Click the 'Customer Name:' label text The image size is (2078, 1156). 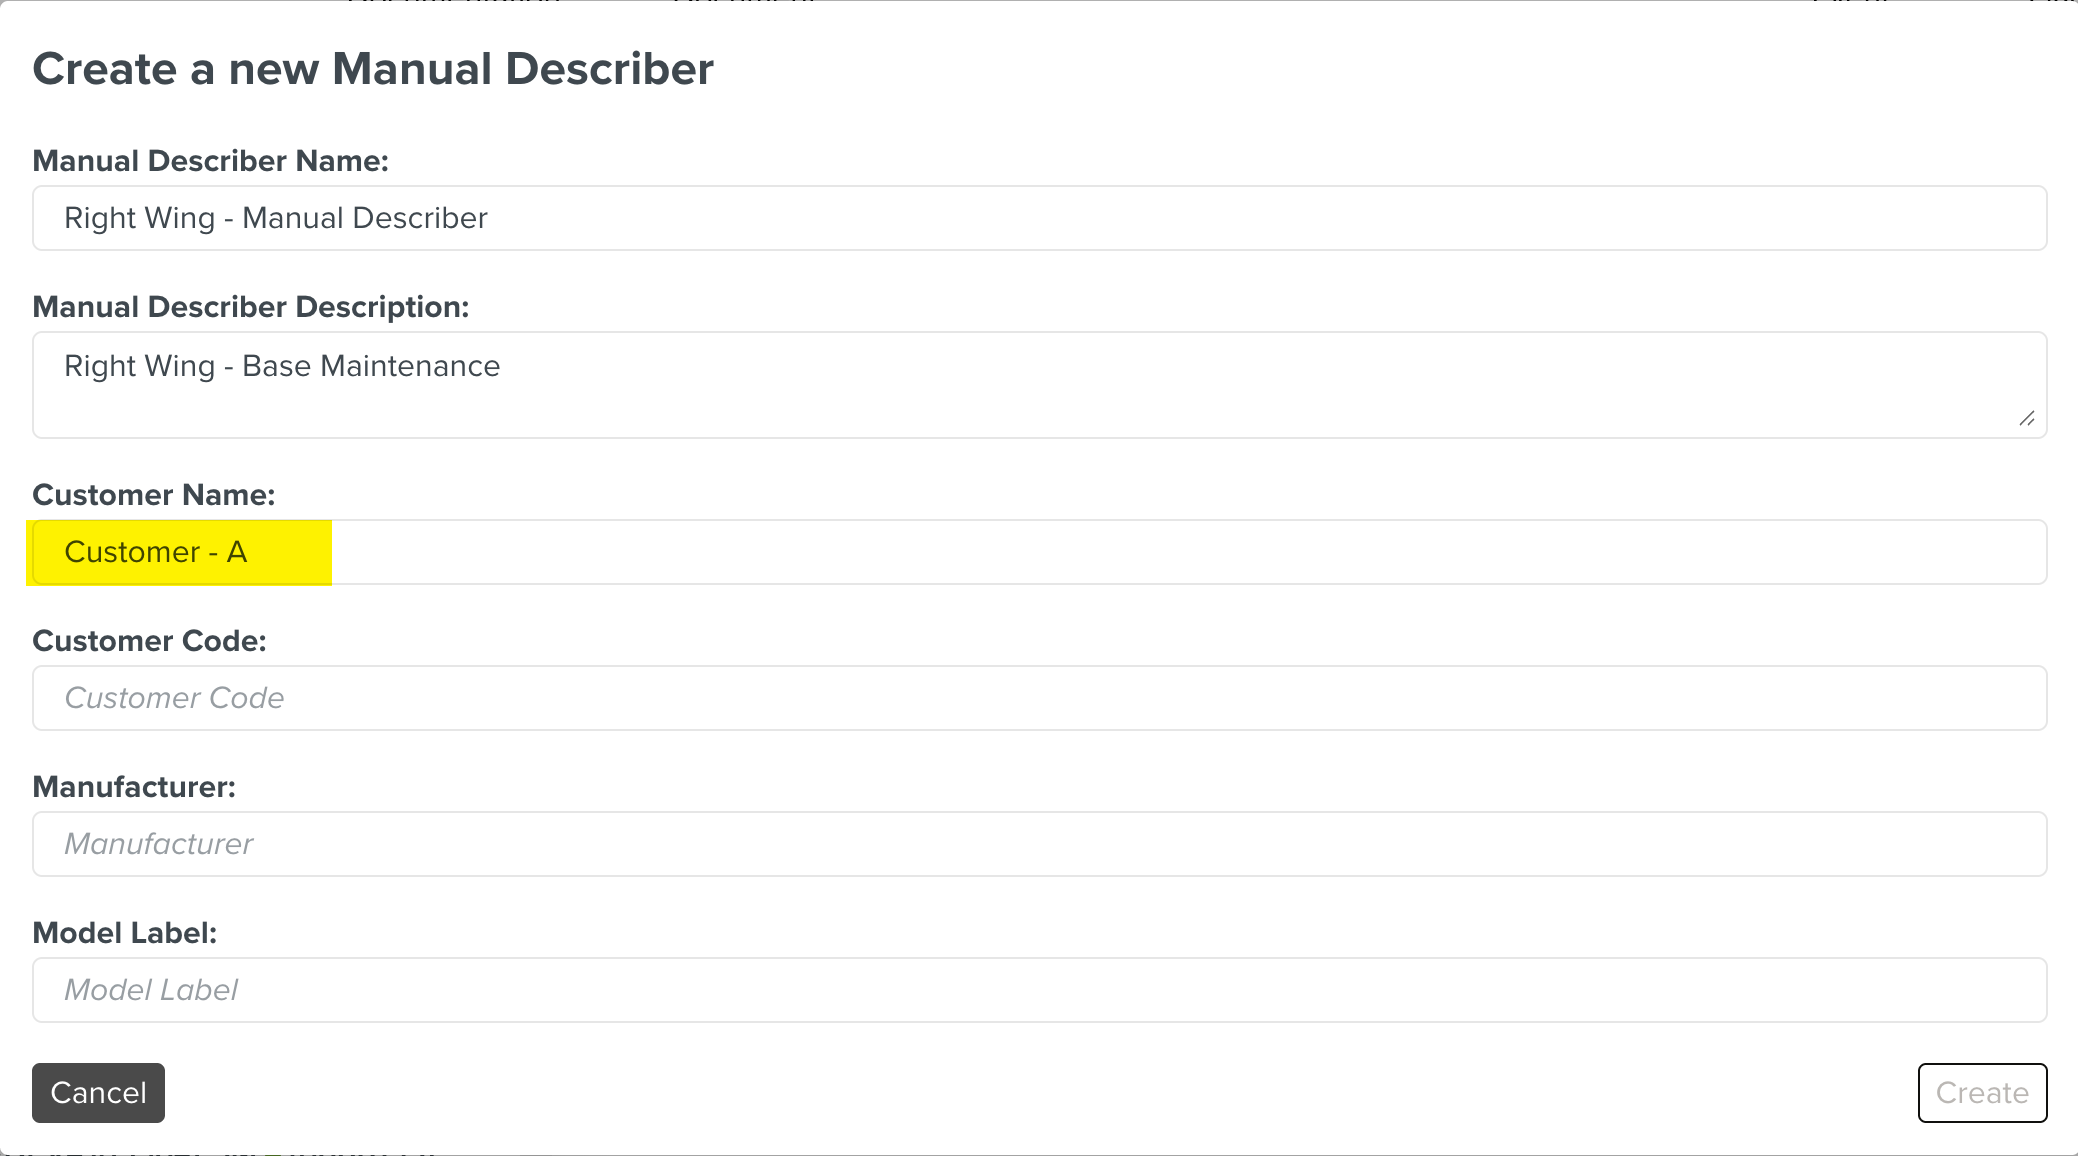click(153, 495)
